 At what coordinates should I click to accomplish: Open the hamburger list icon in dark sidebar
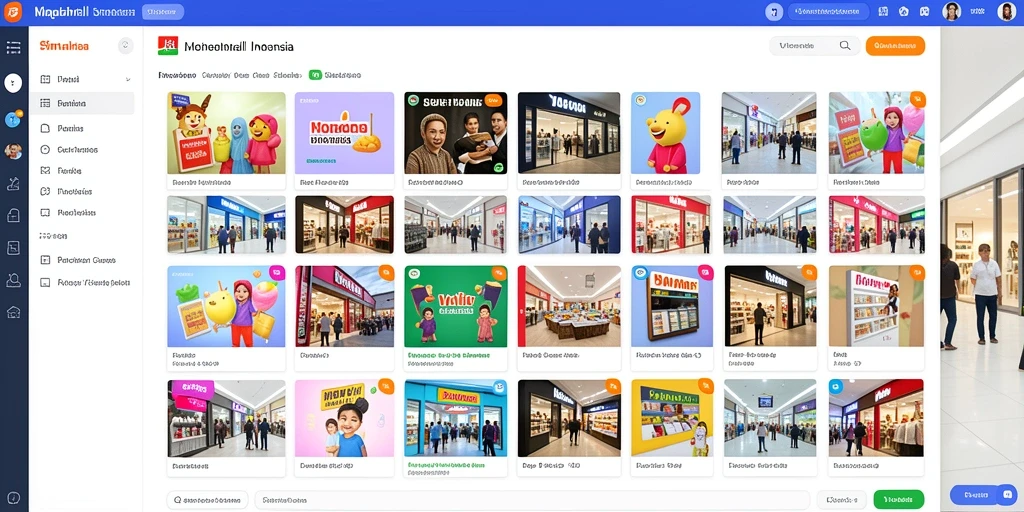coord(13,47)
